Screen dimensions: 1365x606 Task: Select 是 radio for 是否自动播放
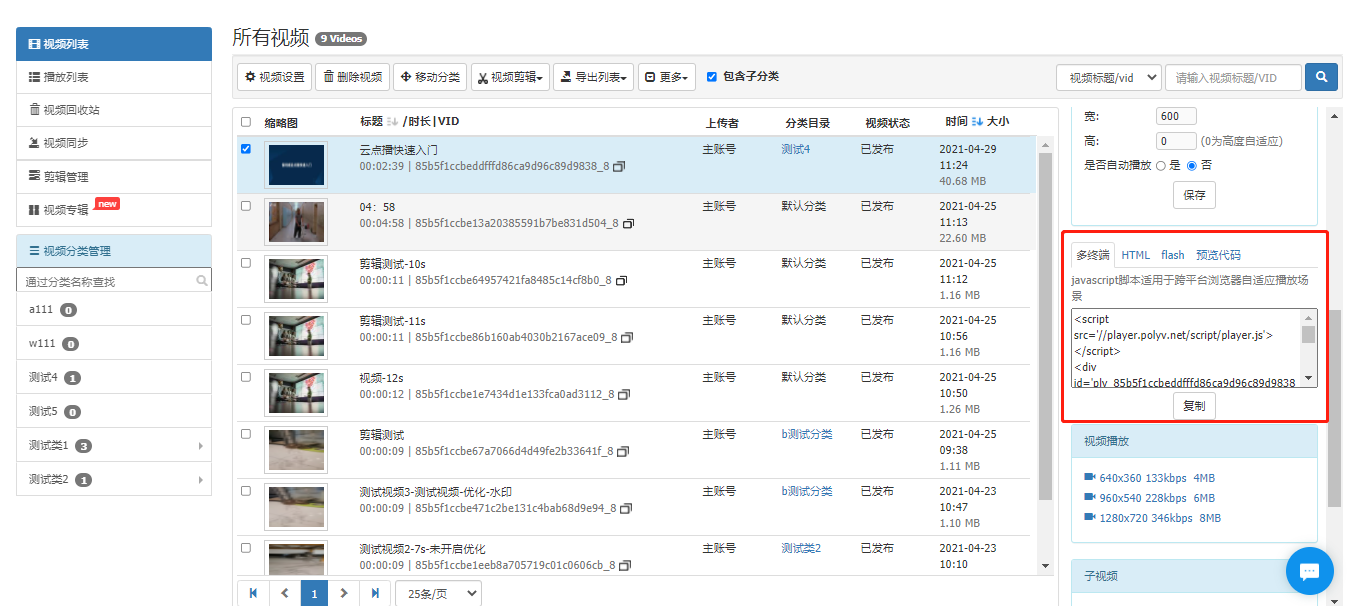click(1161, 165)
